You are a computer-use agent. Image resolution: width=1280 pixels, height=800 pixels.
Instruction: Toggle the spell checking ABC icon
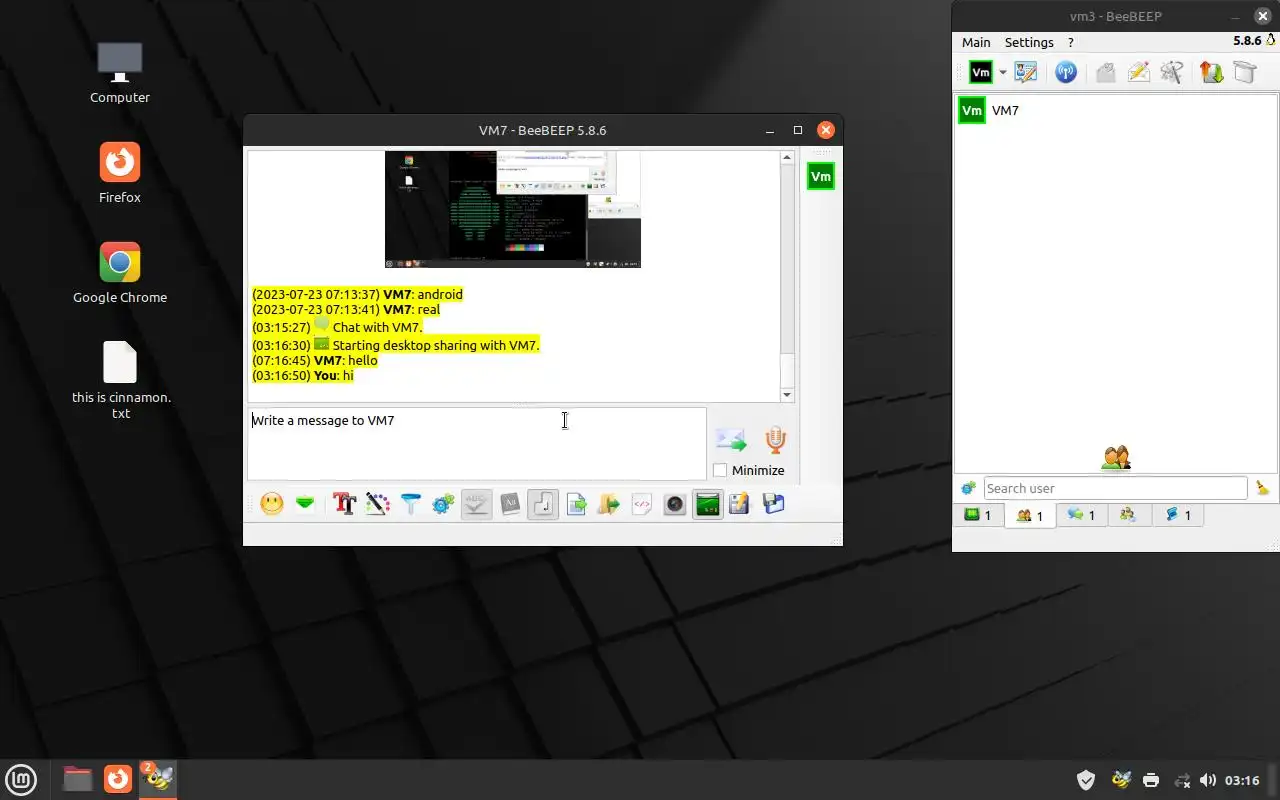coord(476,504)
